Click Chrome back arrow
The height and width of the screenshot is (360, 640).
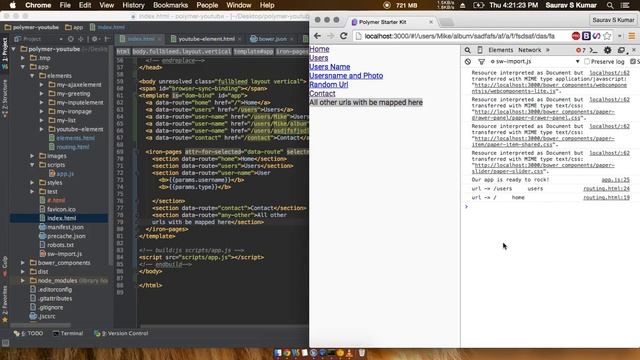point(317,36)
